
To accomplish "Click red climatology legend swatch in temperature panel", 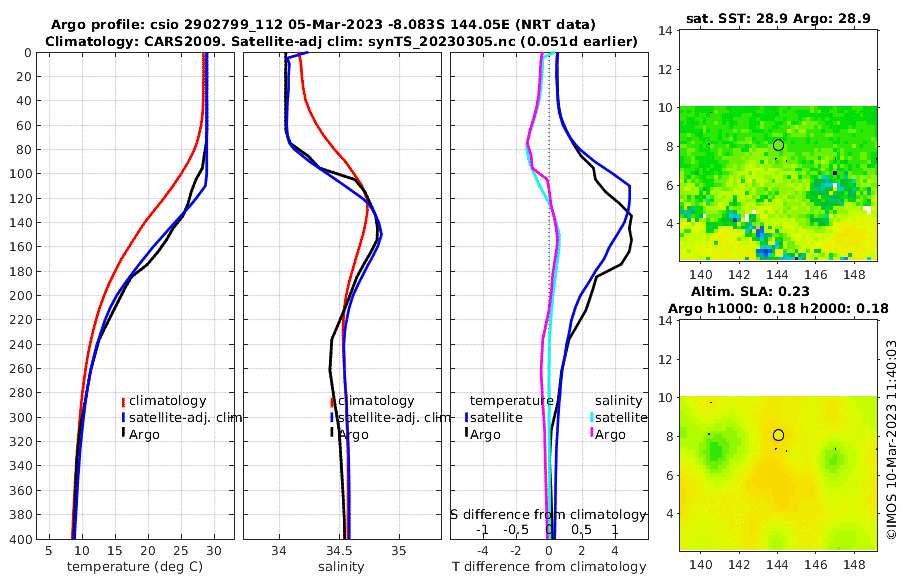I will click(123, 402).
